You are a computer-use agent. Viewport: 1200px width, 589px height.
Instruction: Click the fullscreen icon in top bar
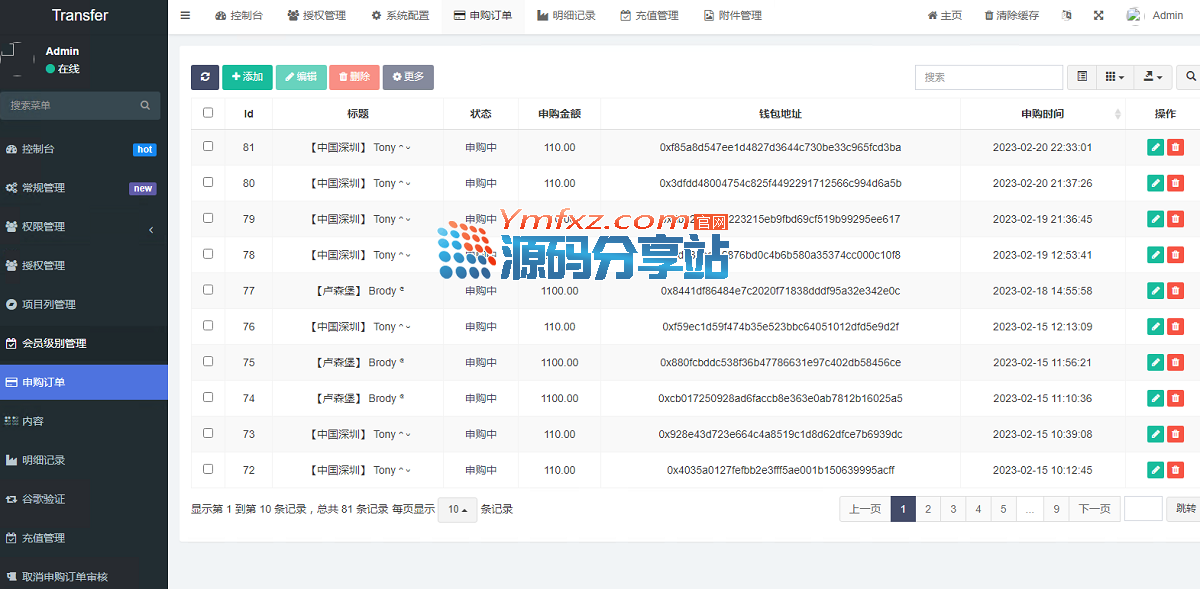point(1099,16)
